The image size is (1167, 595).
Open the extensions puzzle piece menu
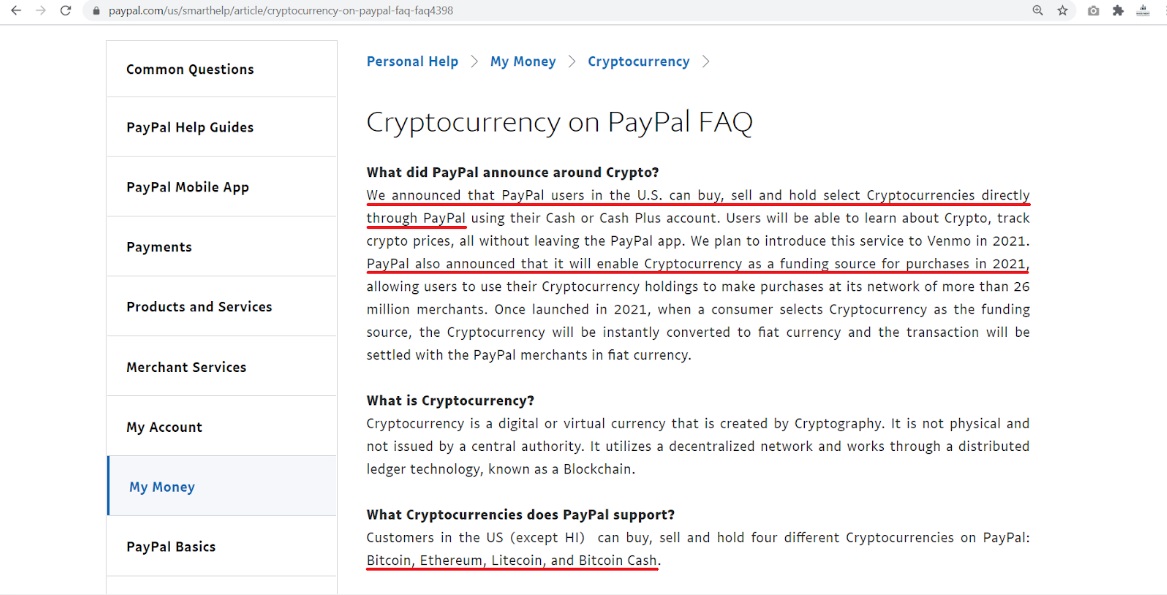[x=1118, y=11]
